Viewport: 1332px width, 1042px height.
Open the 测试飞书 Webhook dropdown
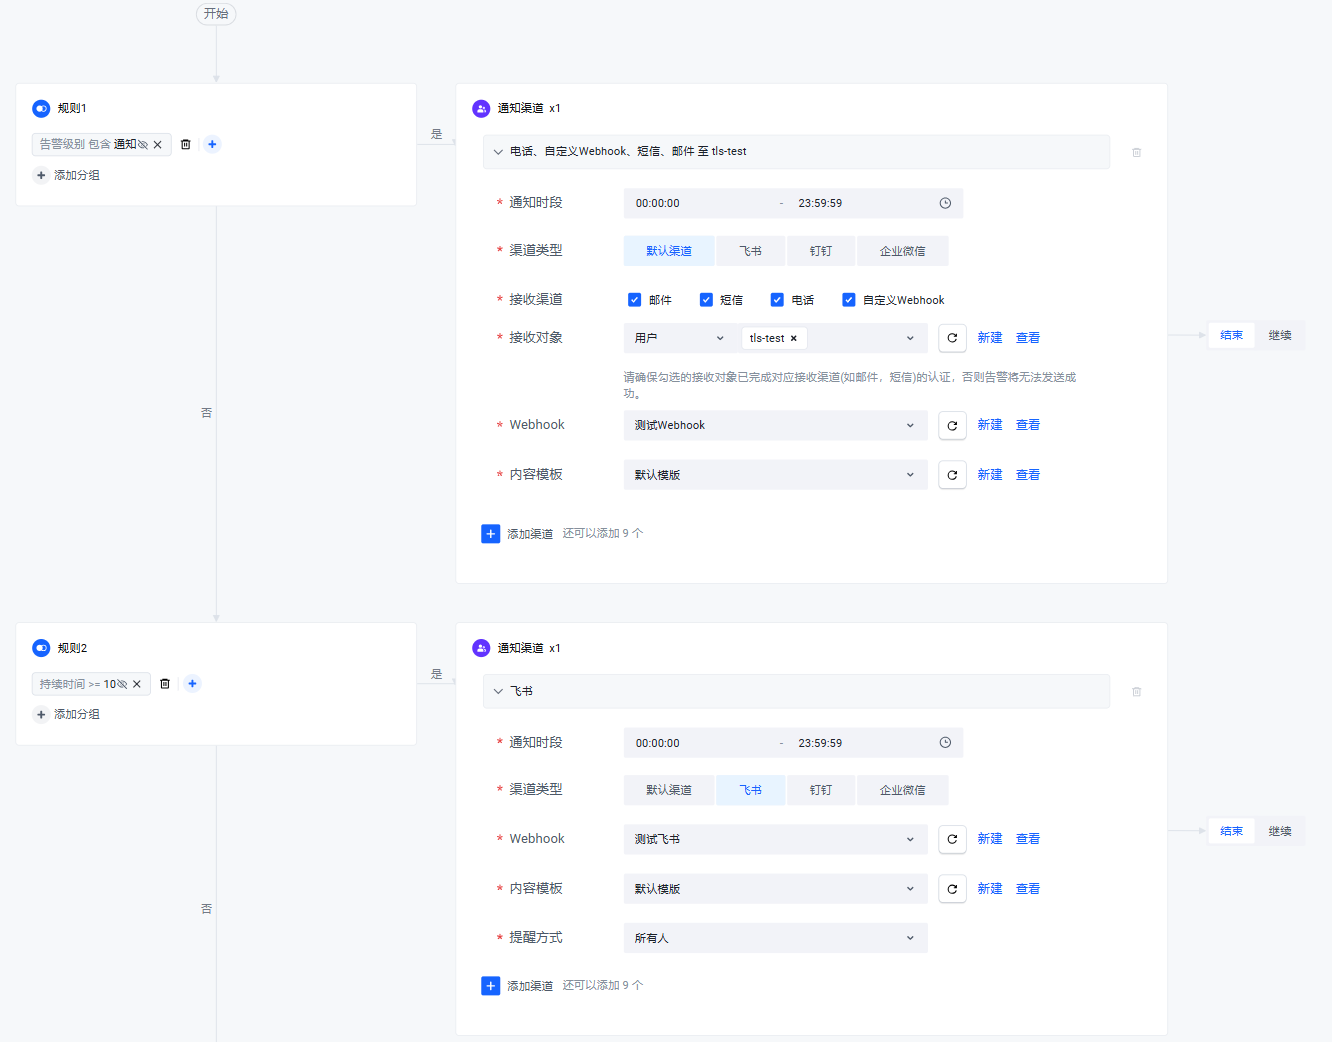click(776, 839)
